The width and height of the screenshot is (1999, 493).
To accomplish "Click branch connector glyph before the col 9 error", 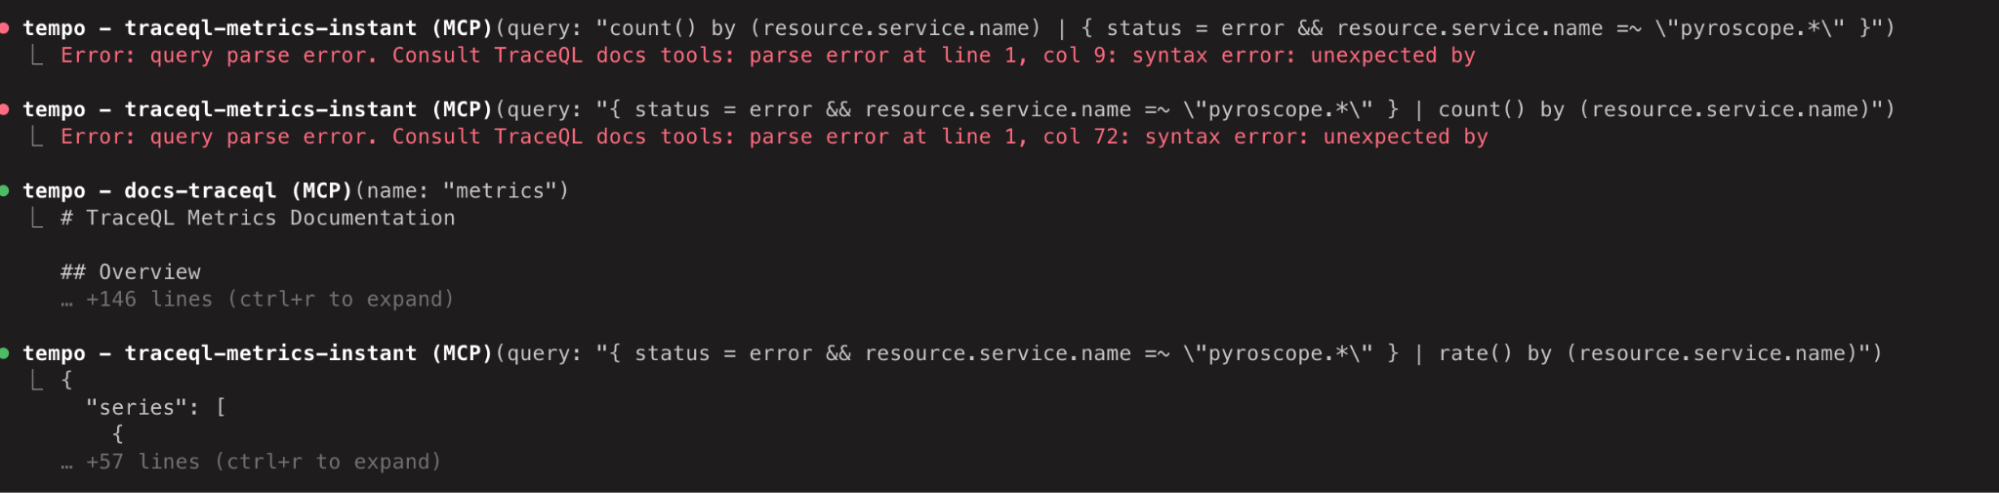I will [37, 55].
